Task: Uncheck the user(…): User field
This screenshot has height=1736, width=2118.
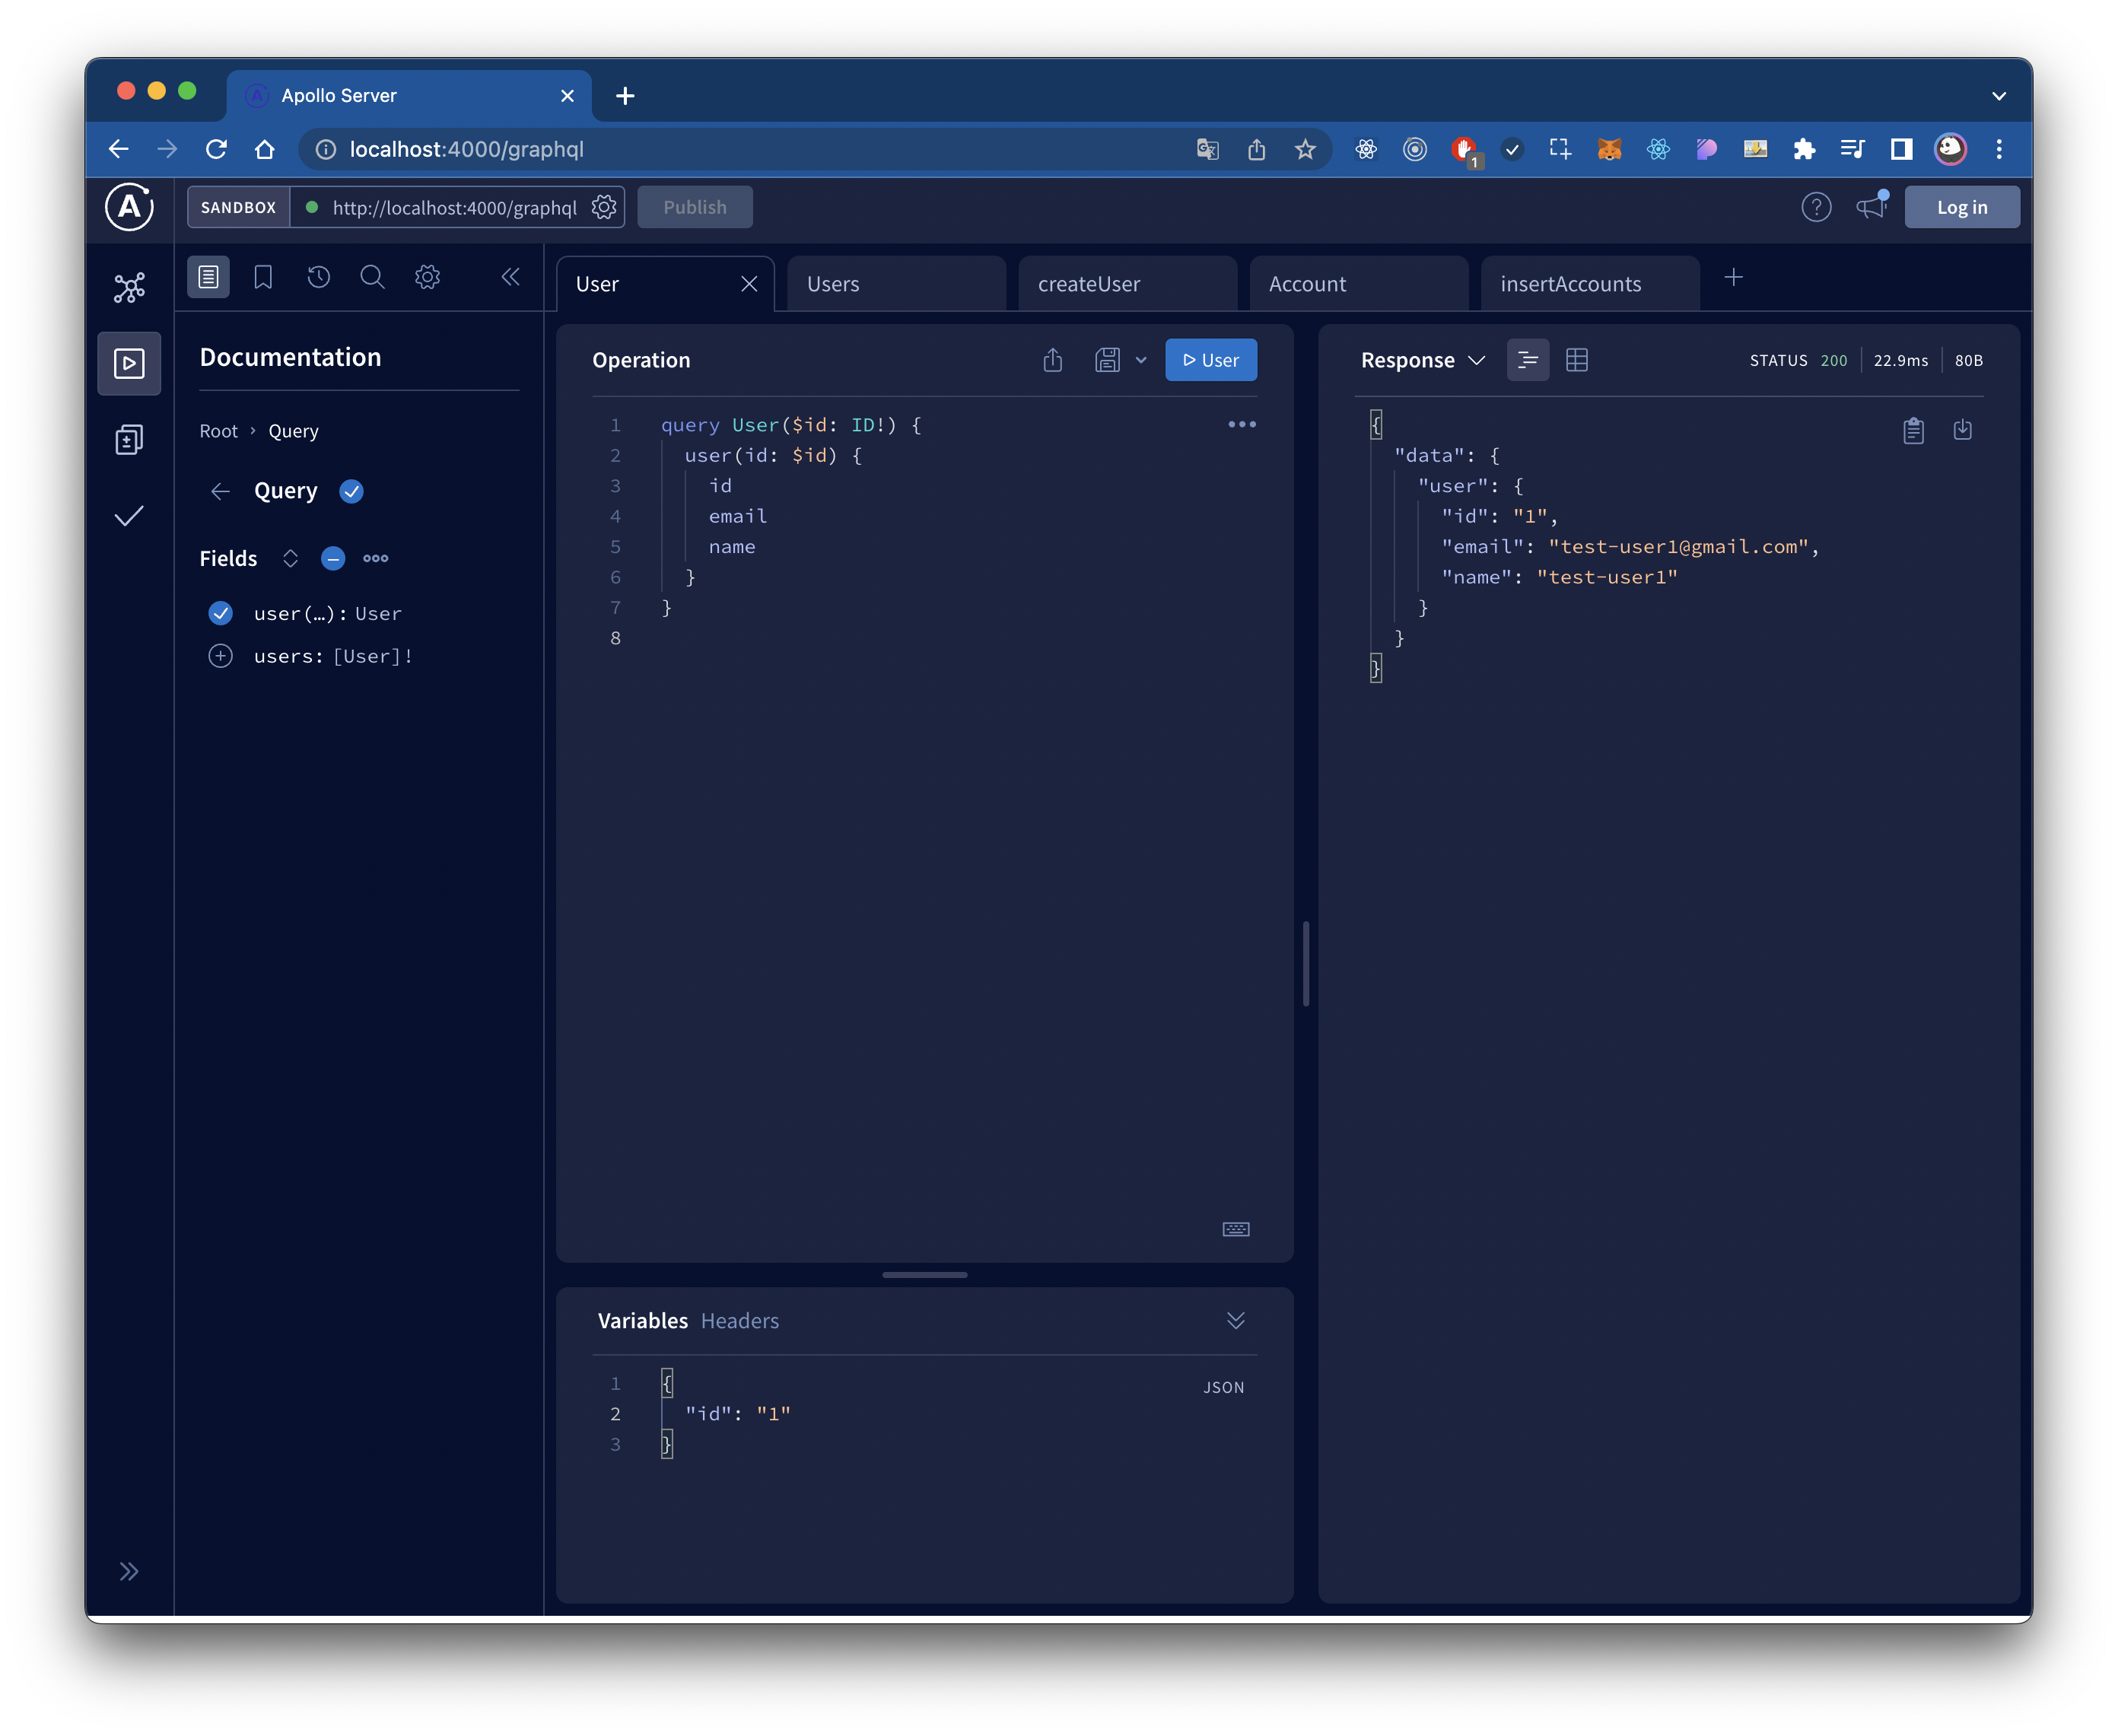Action: click(x=221, y=613)
